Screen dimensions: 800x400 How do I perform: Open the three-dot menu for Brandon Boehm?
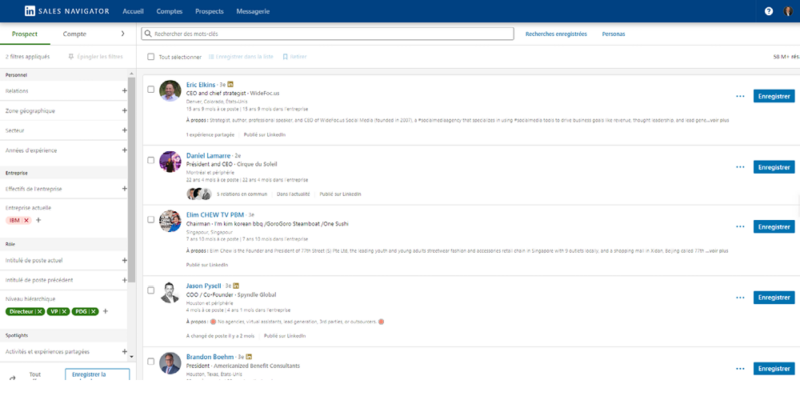[740, 368]
